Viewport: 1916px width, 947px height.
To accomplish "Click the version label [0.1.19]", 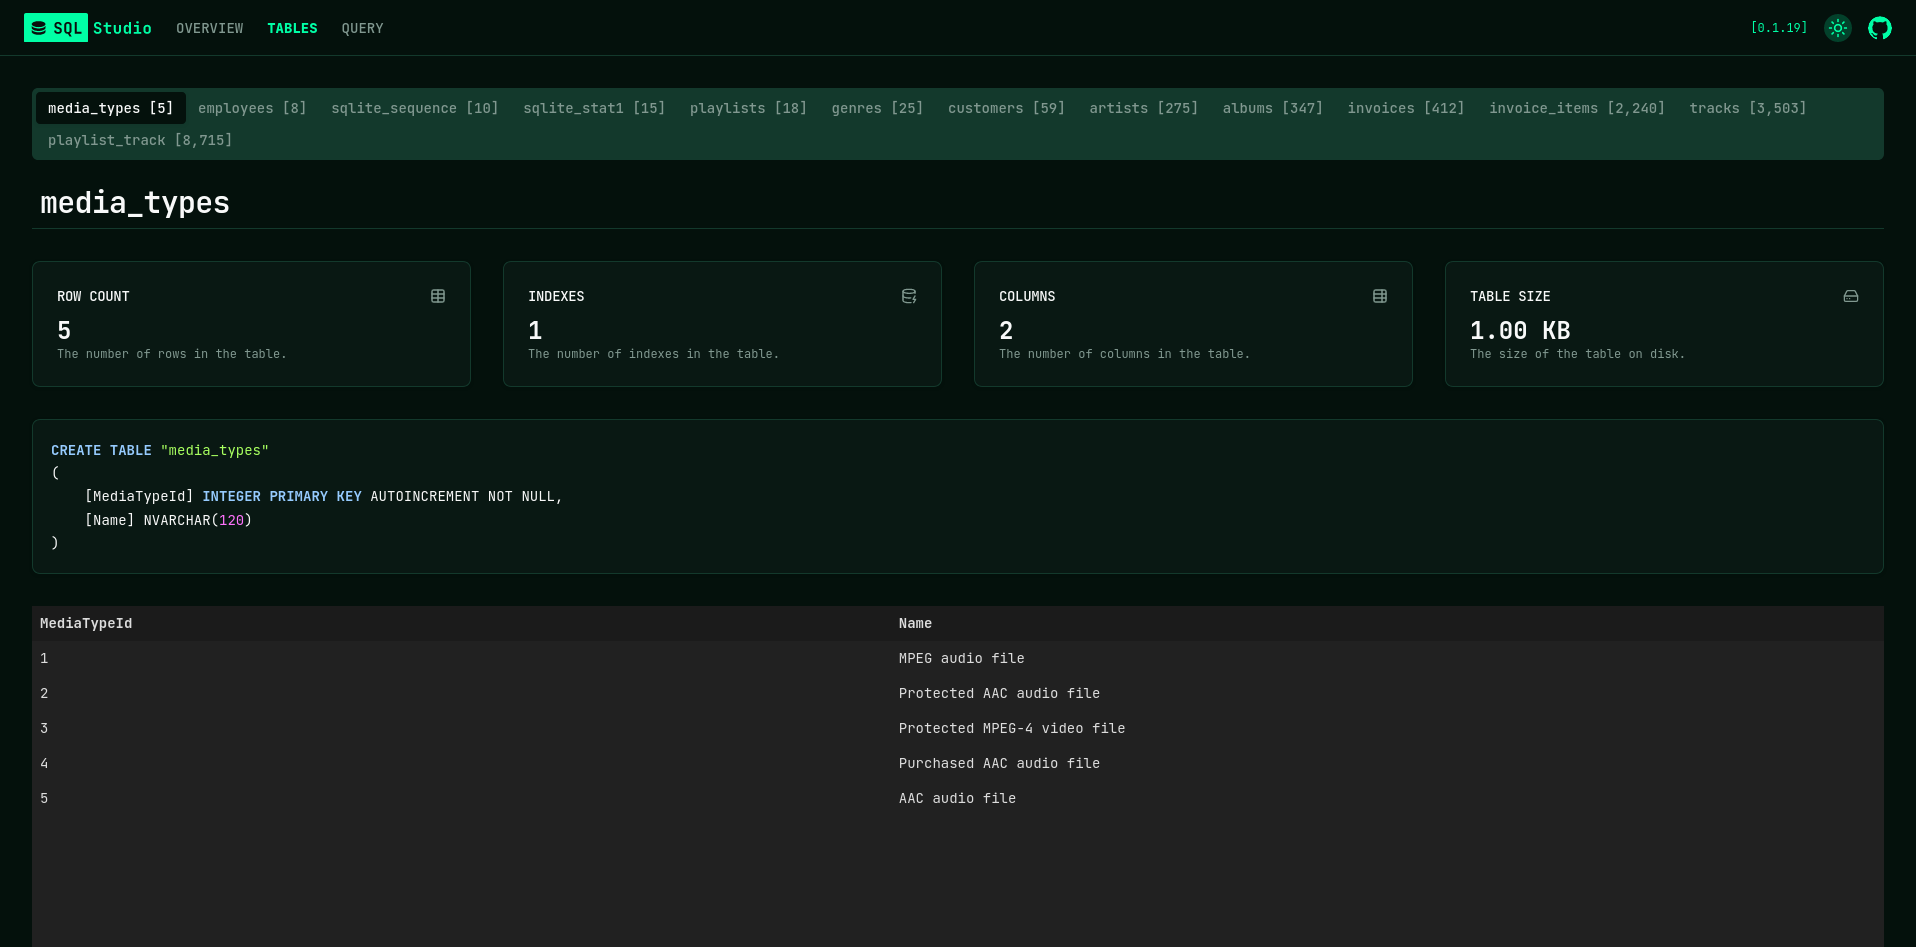I will (x=1779, y=28).
